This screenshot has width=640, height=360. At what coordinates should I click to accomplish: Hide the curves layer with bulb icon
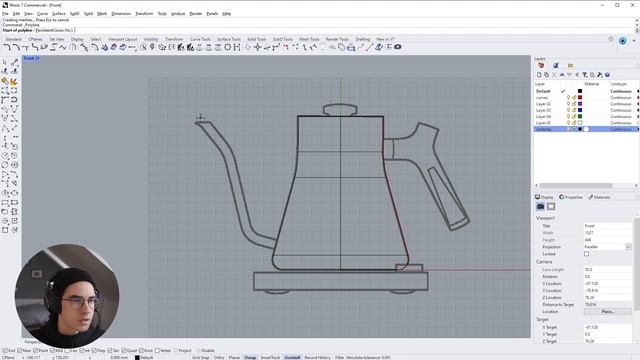[x=568, y=98]
